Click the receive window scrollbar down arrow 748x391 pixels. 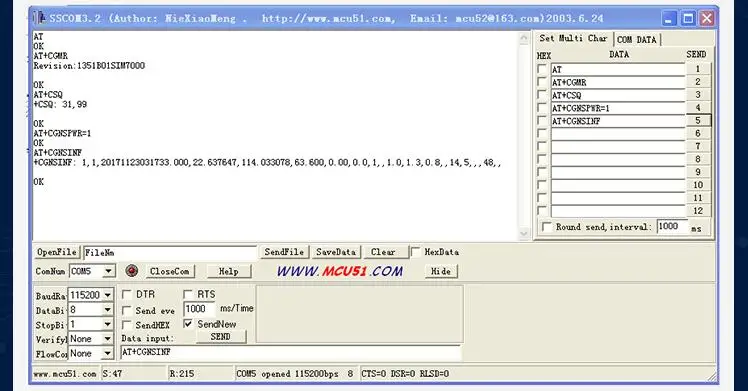[524, 233]
